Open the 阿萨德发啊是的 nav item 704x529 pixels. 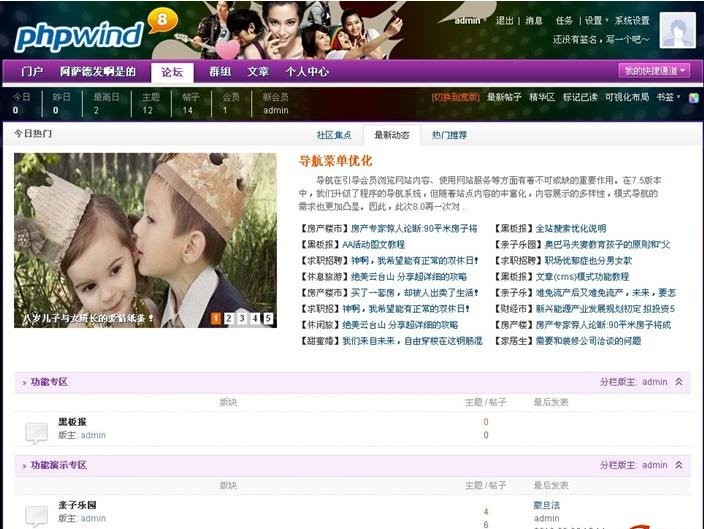tap(98, 72)
